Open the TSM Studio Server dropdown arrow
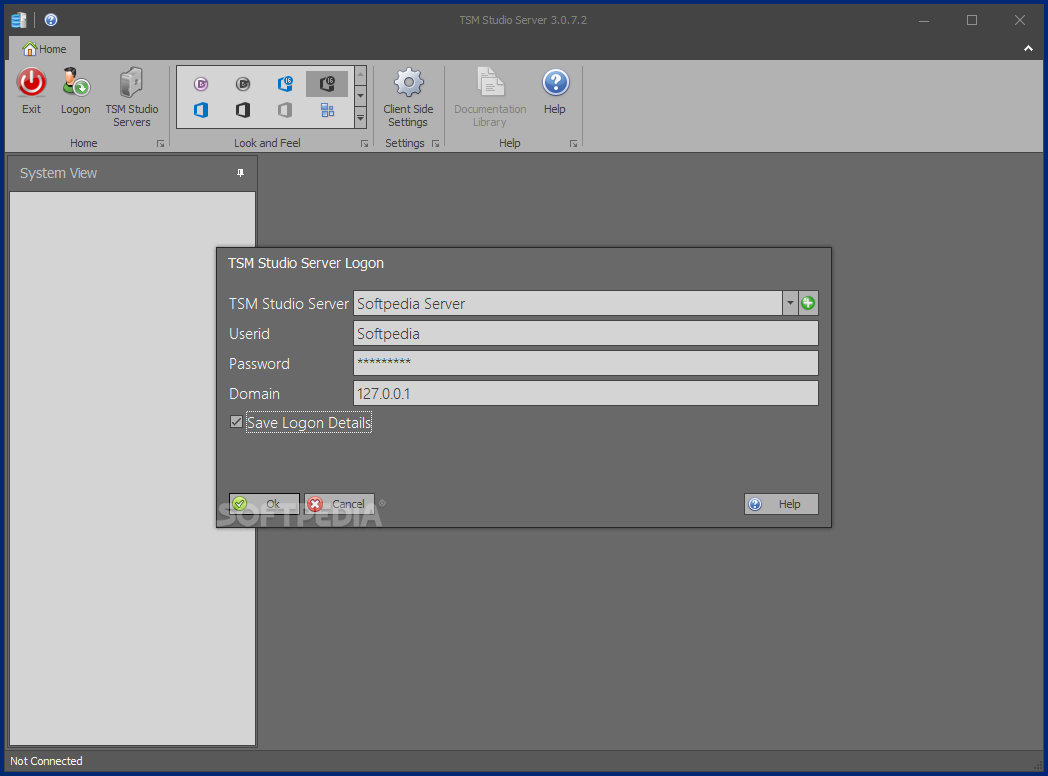 (x=790, y=303)
